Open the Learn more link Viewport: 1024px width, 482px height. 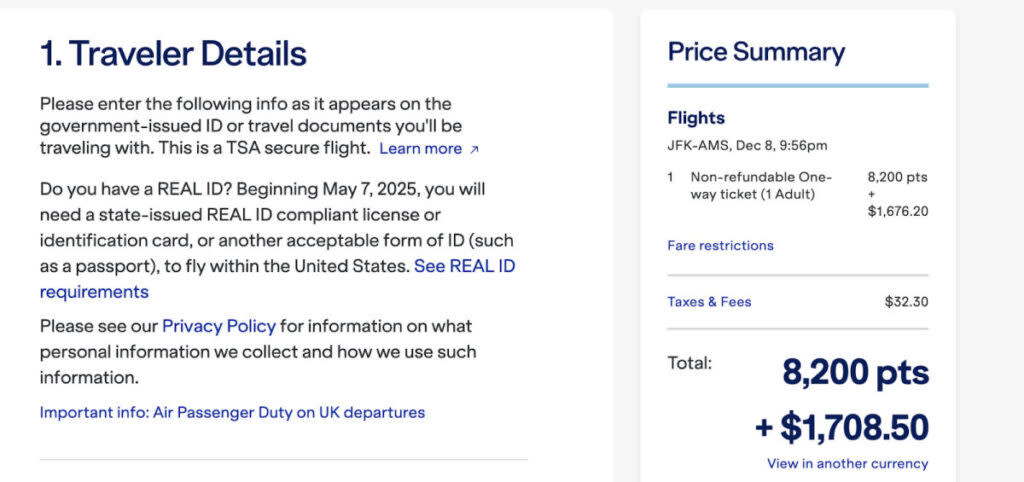click(420, 149)
